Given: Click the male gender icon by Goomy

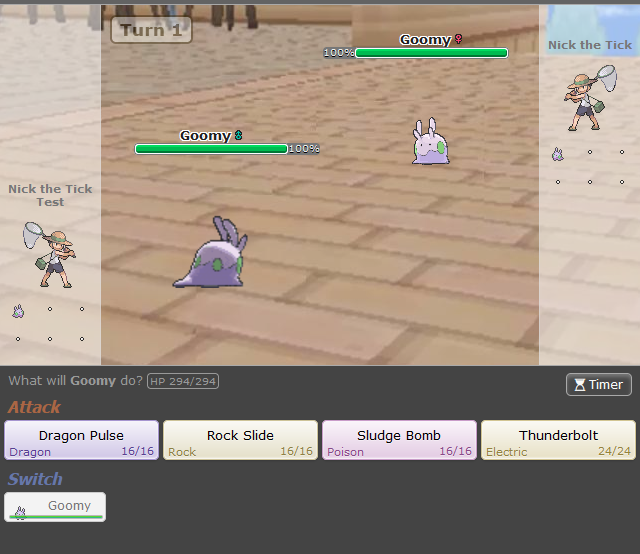Looking at the screenshot, I should [x=239, y=135].
